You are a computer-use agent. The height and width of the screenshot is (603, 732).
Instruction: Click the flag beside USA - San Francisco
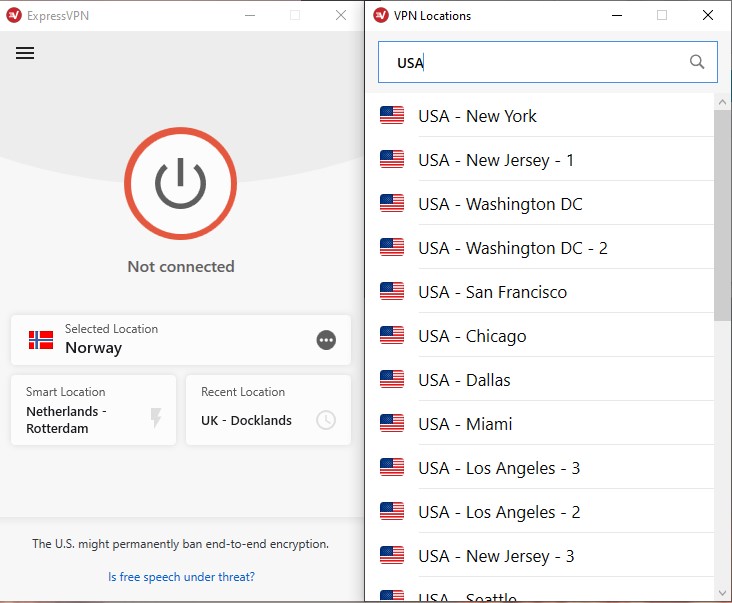click(392, 291)
